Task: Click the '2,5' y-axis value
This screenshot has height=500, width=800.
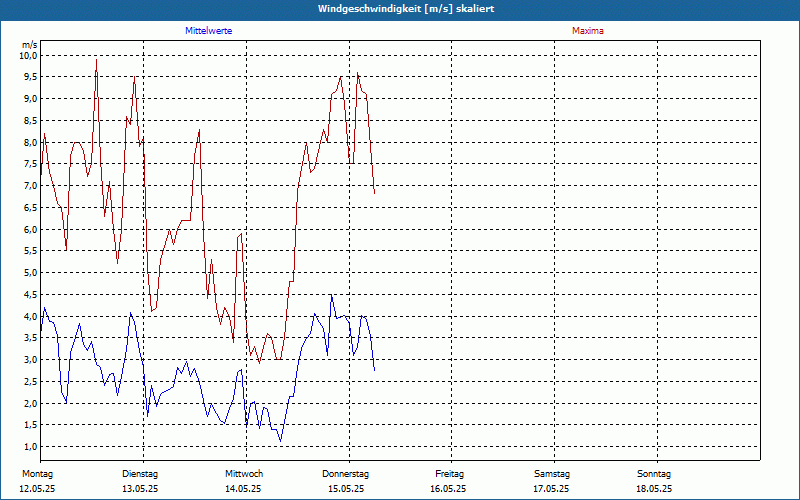Action: pos(31,382)
